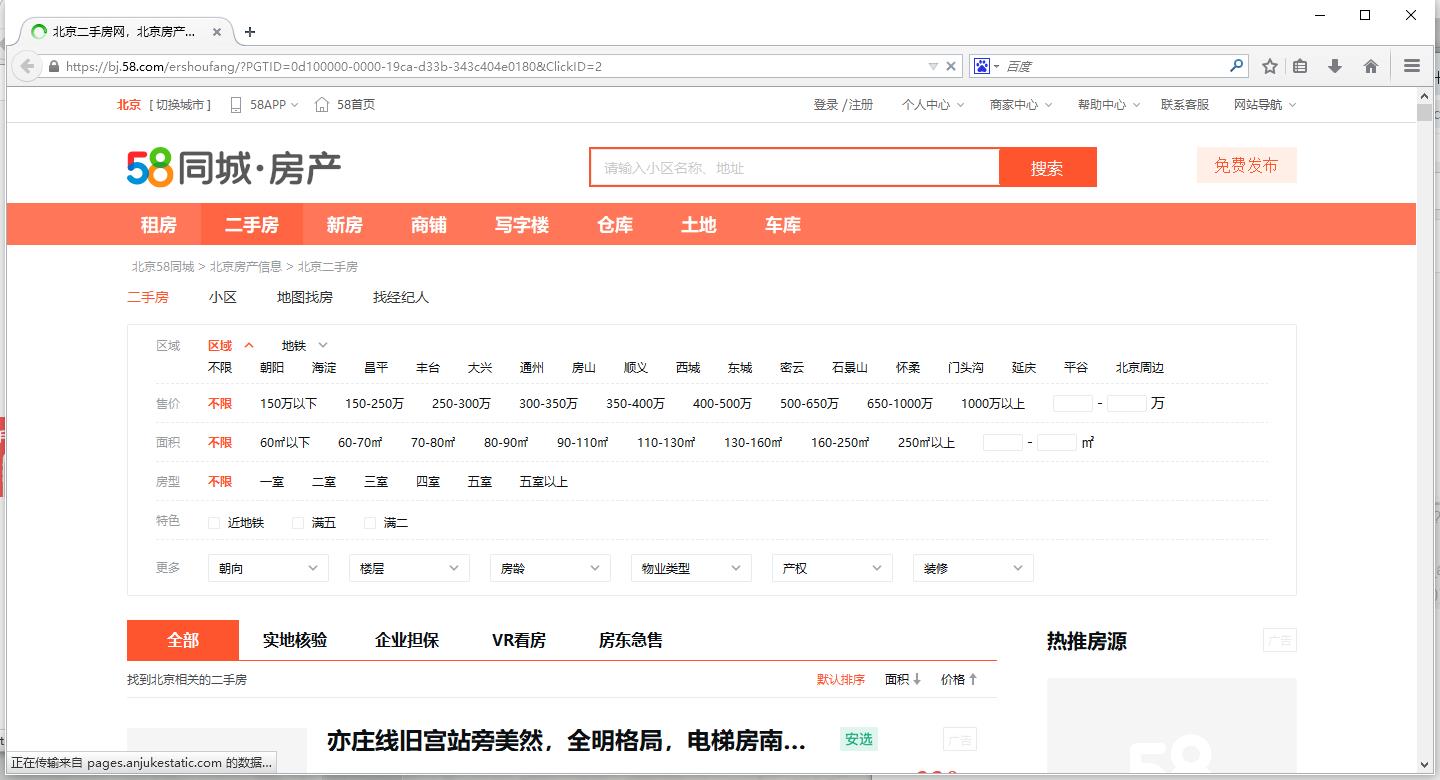Open the 找经纪人 link
This screenshot has width=1440, height=780.
point(401,297)
